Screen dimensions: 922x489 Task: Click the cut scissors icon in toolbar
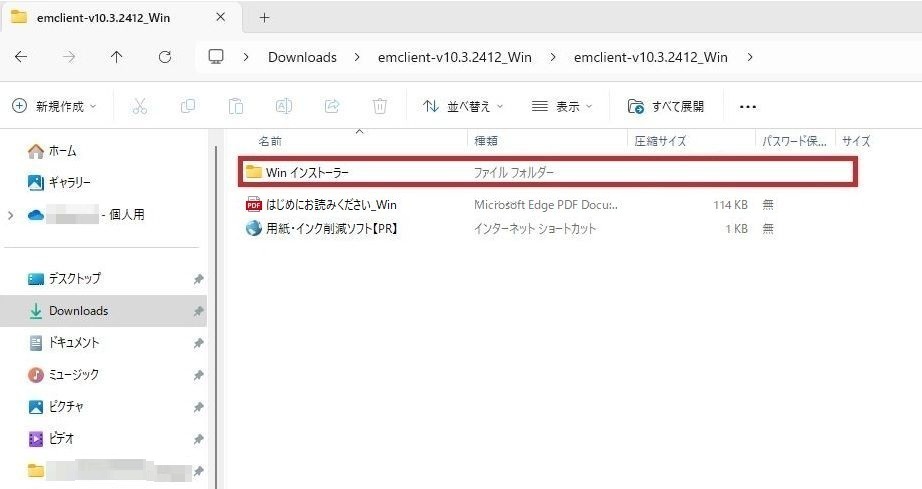pyautogui.click(x=140, y=106)
